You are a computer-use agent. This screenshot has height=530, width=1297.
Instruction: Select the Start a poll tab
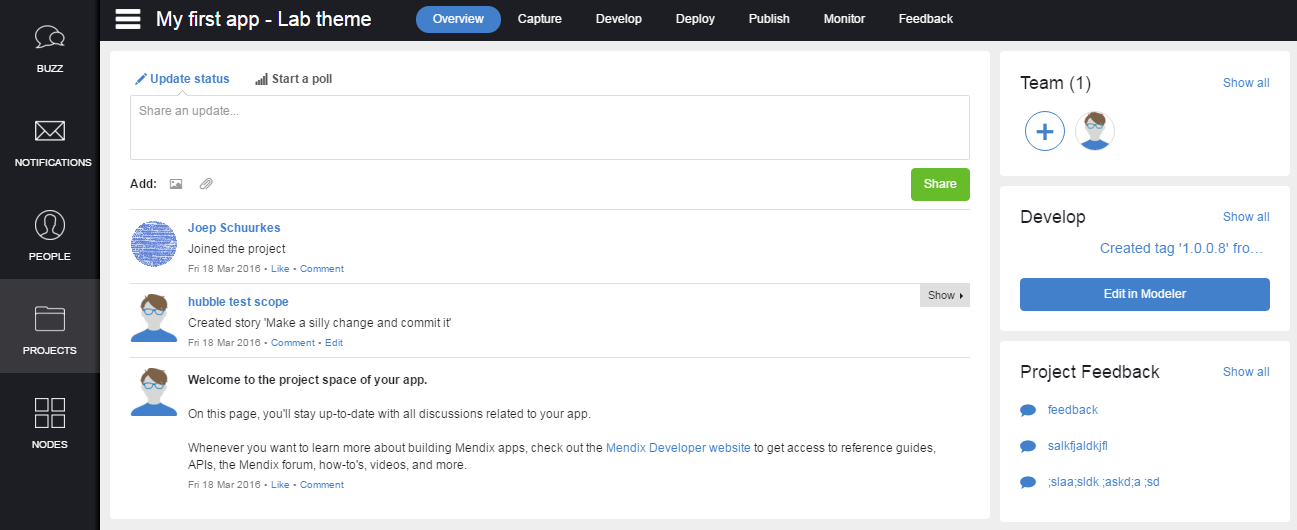point(294,79)
